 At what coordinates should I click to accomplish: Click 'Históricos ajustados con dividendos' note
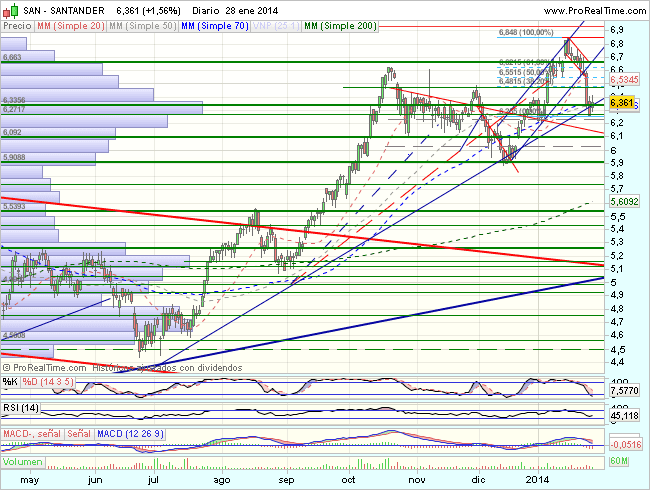pos(167,368)
